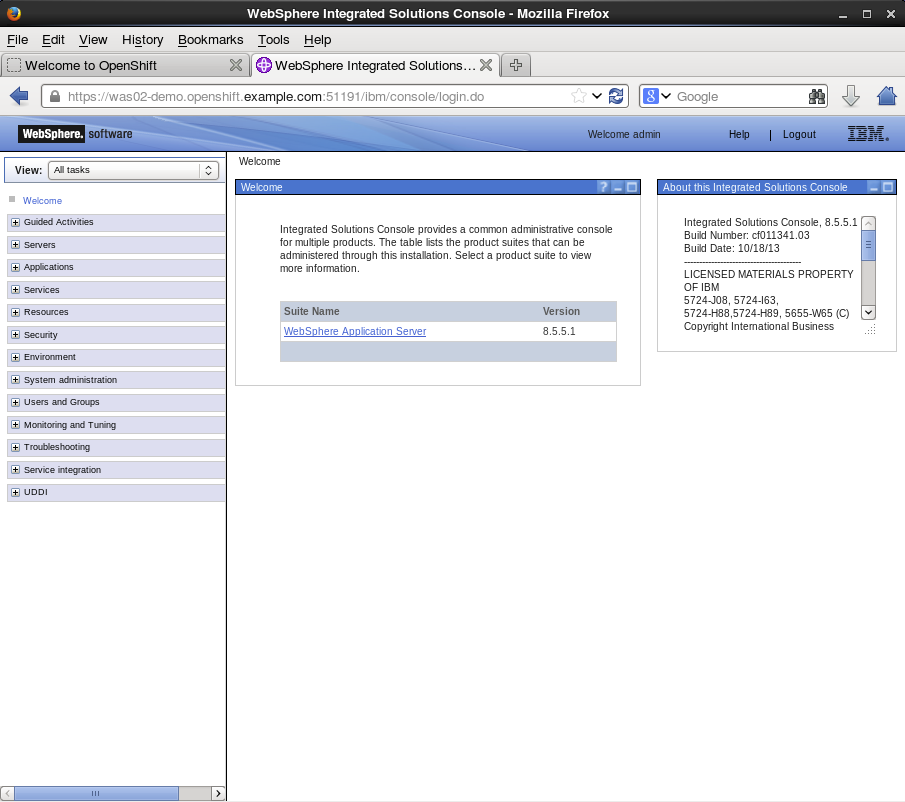The height and width of the screenshot is (802, 905).
Task: Open the Downloads arrow button
Action: 851,96
